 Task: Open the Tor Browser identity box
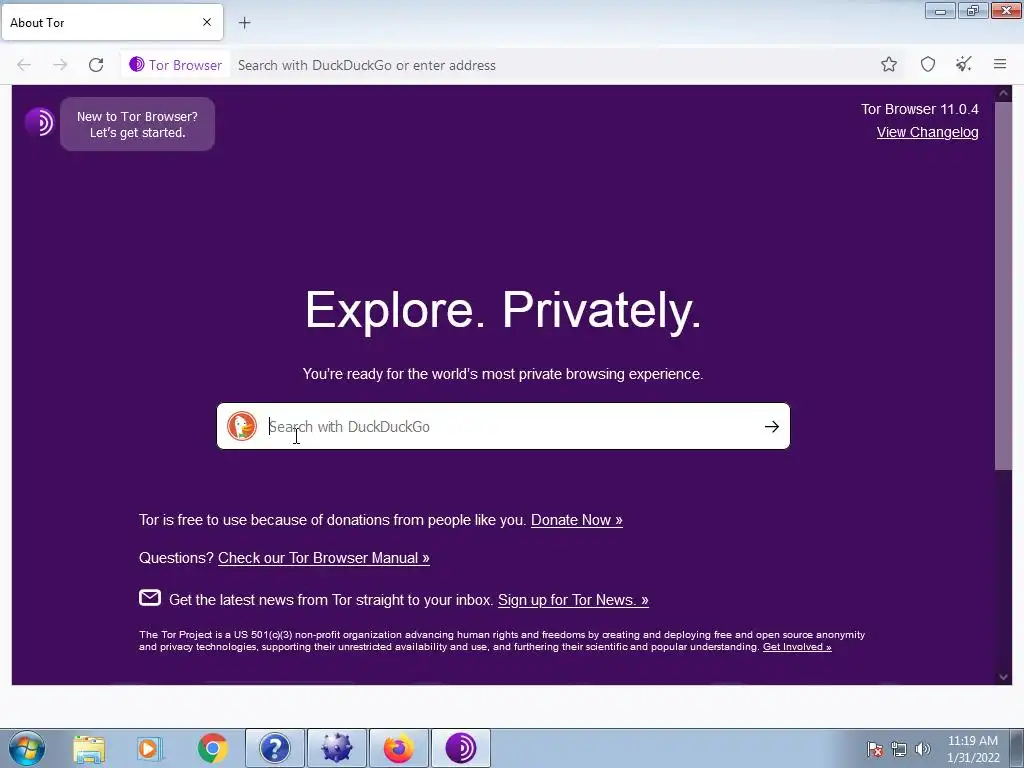pyautogui.click(x=175, y=65)
